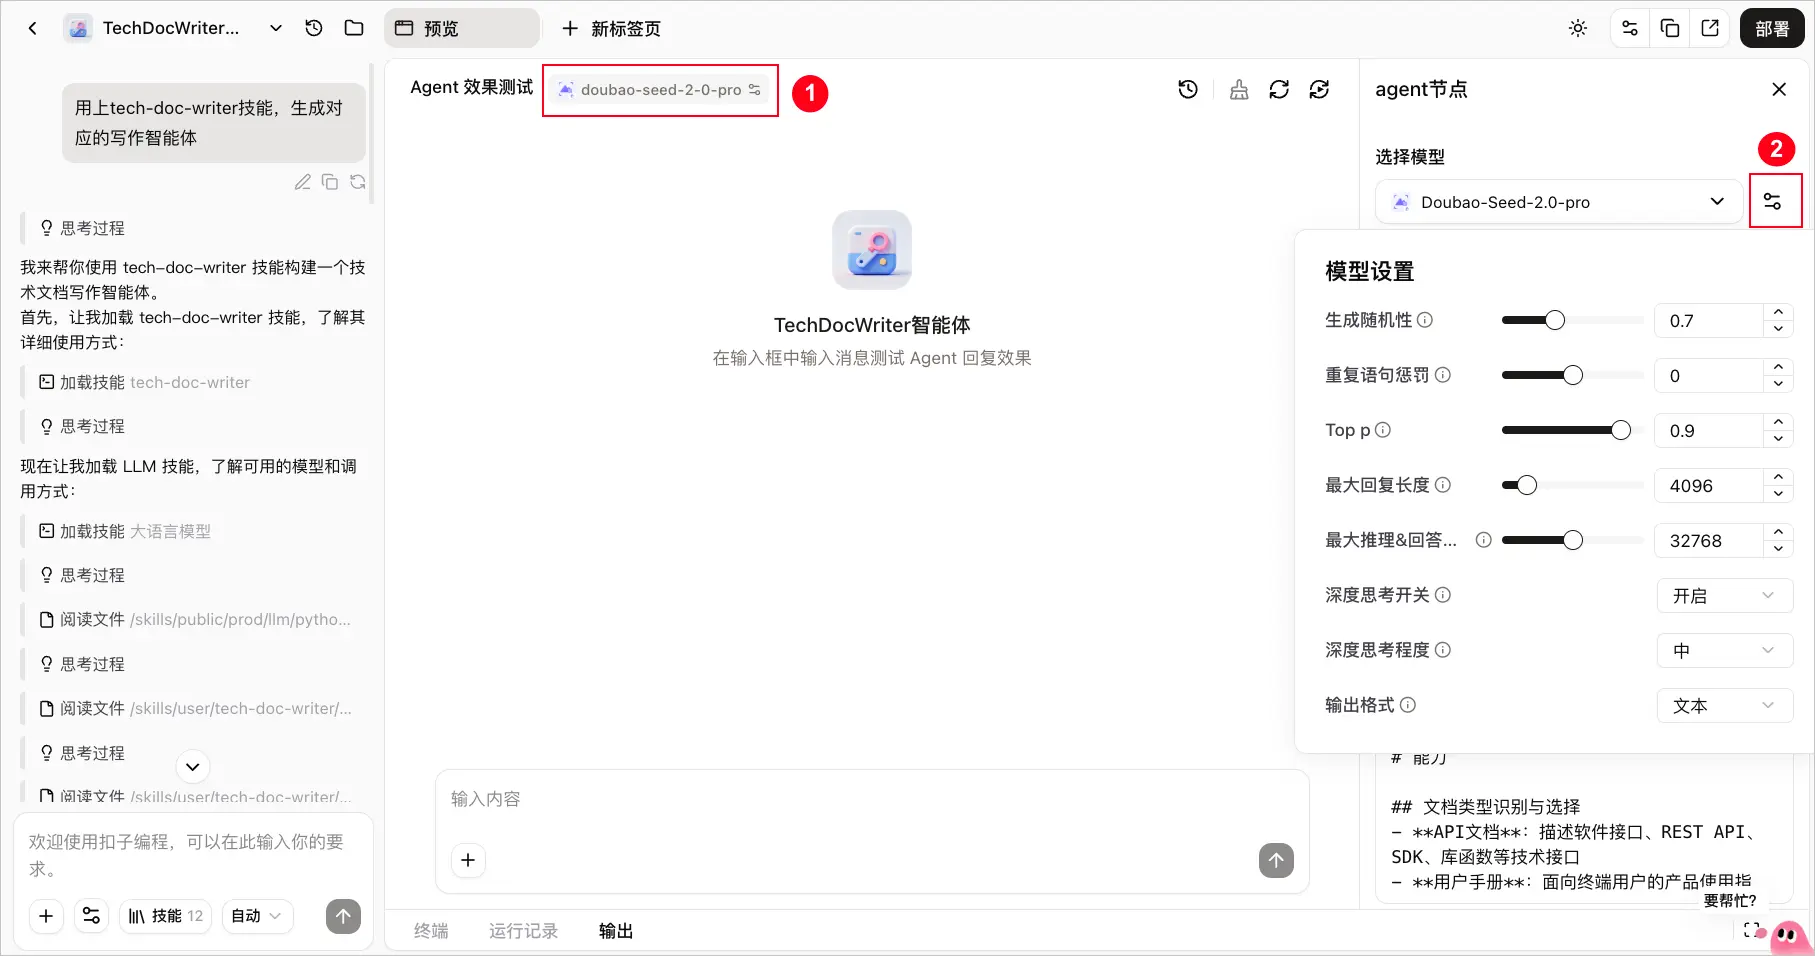Open 加载技能 tech-doc-writer step

145,382
